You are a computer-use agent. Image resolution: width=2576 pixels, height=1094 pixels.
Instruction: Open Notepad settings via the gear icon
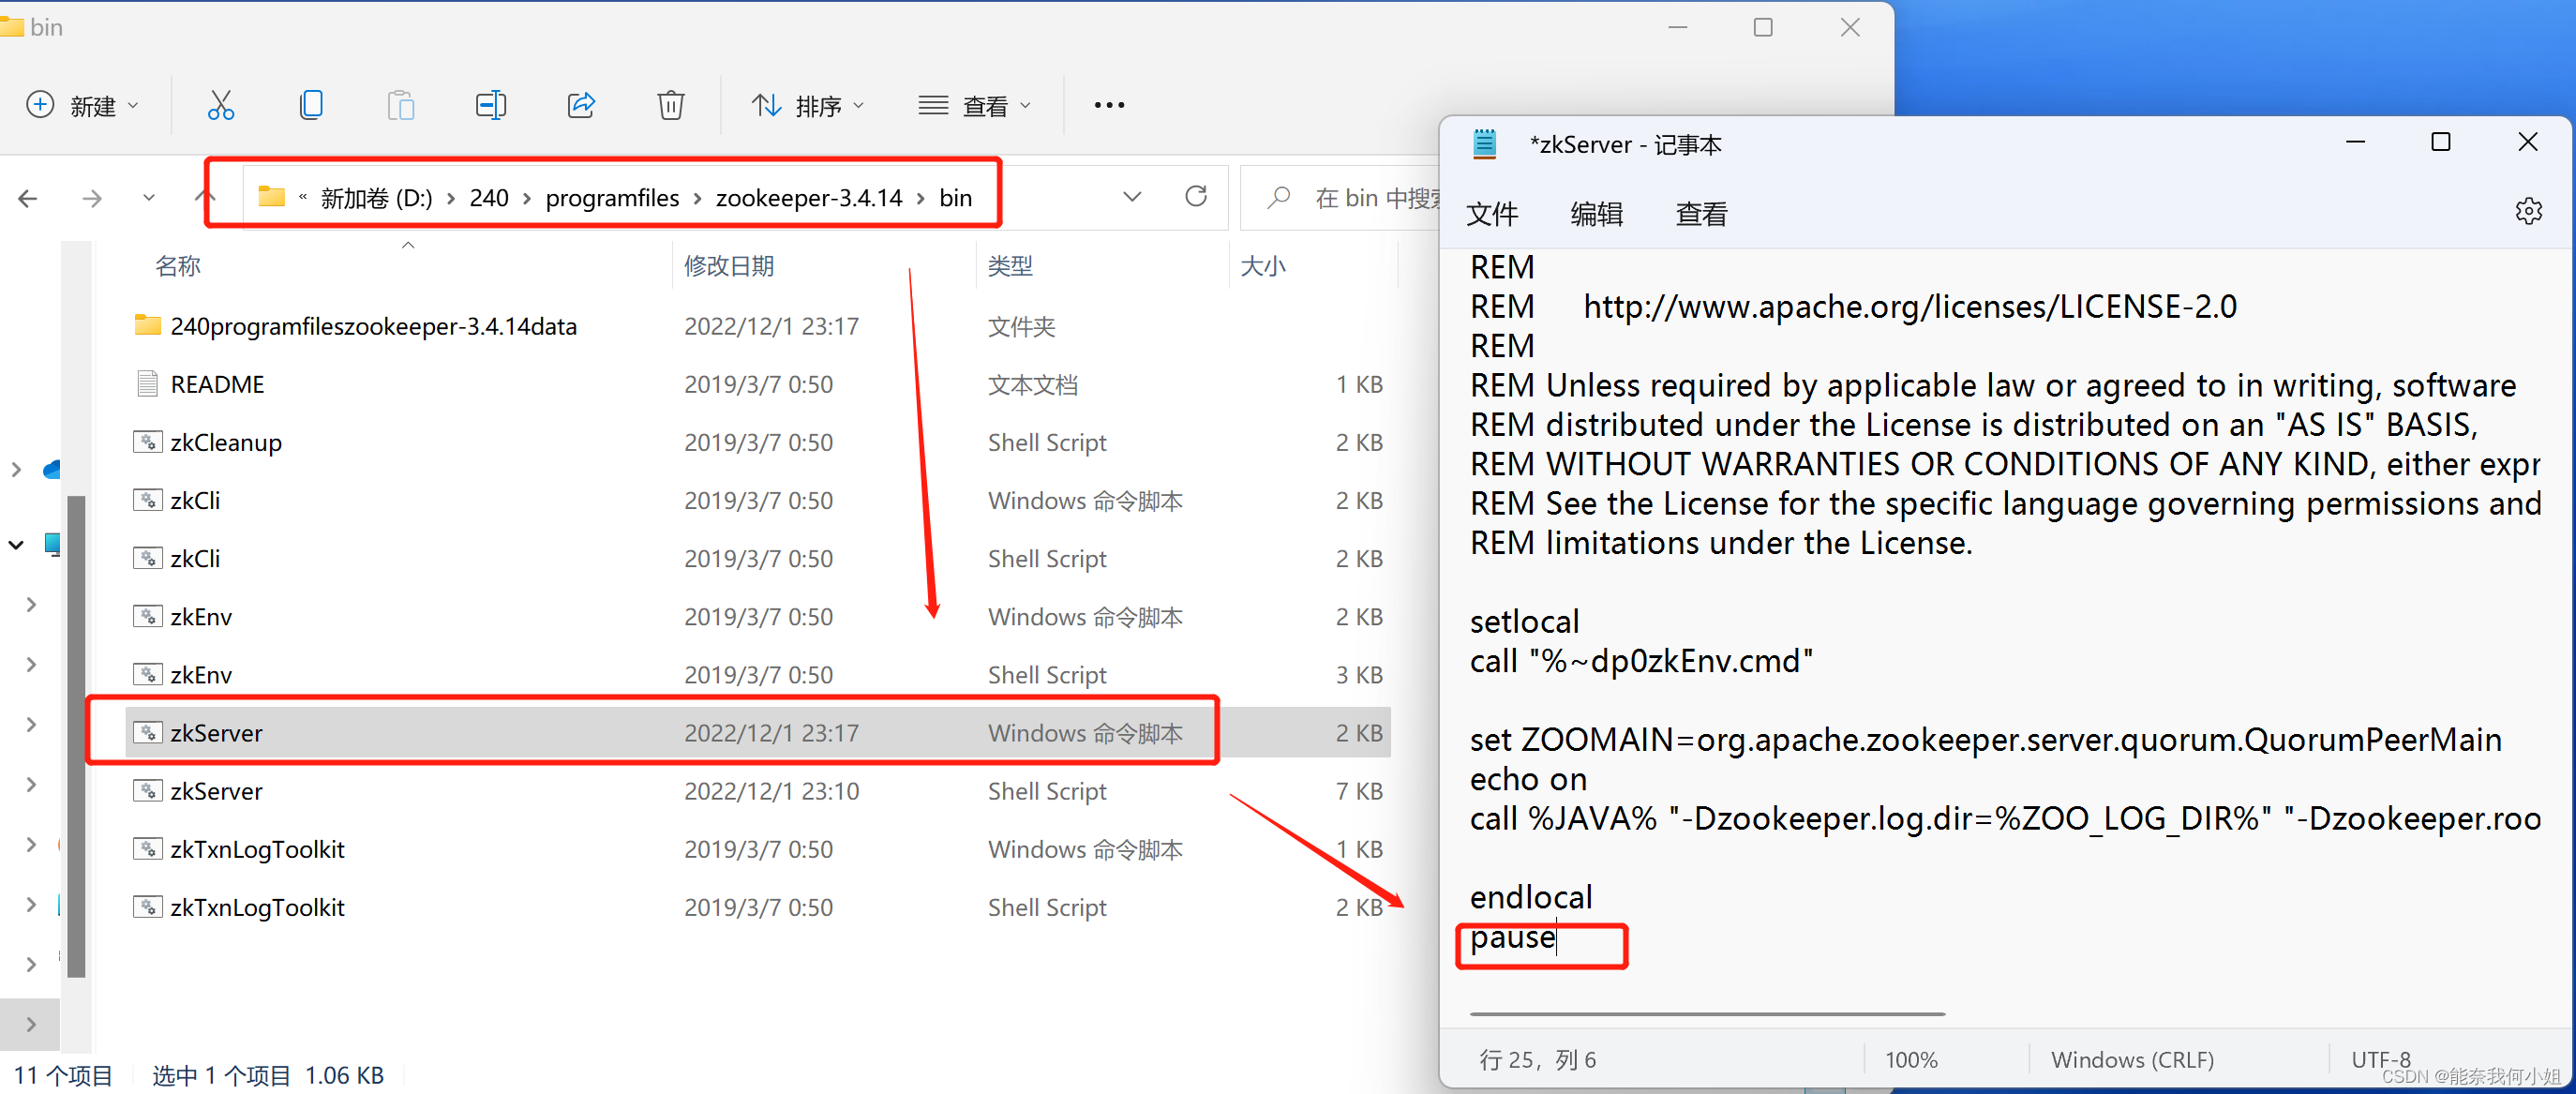click(x=2529, y=211)
